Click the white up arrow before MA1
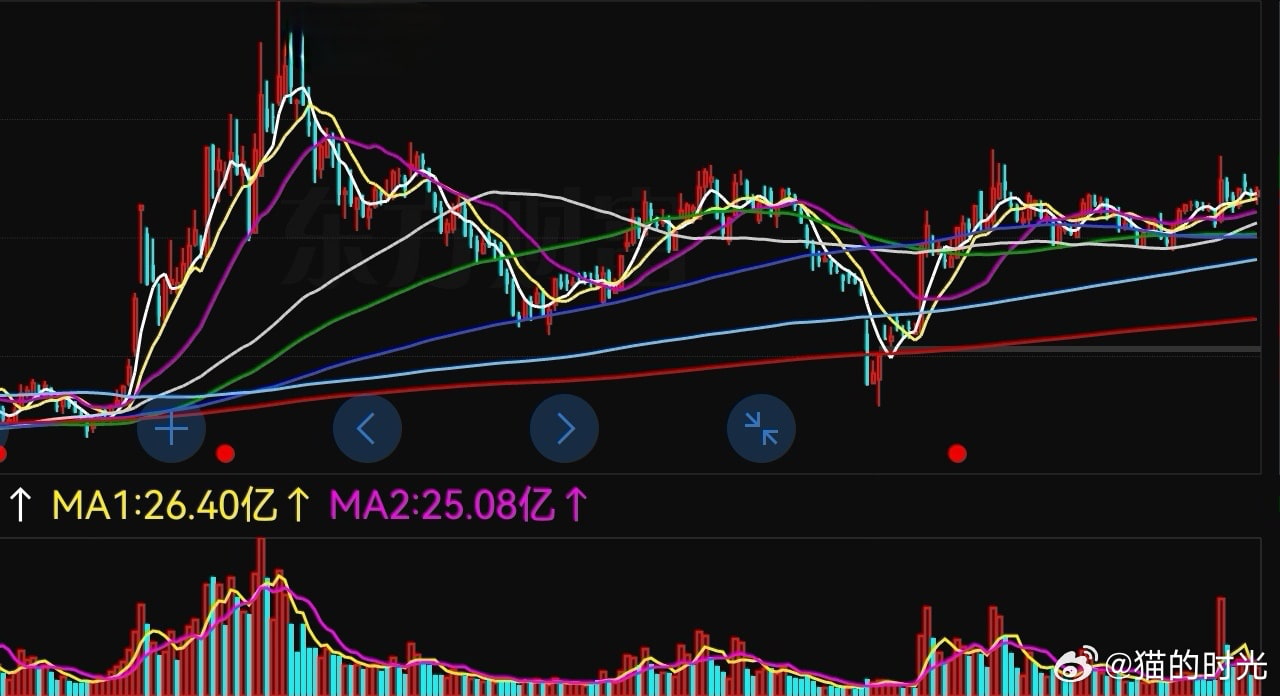The height and width of the screenshot is (696, 1280). tap(20, 506)
